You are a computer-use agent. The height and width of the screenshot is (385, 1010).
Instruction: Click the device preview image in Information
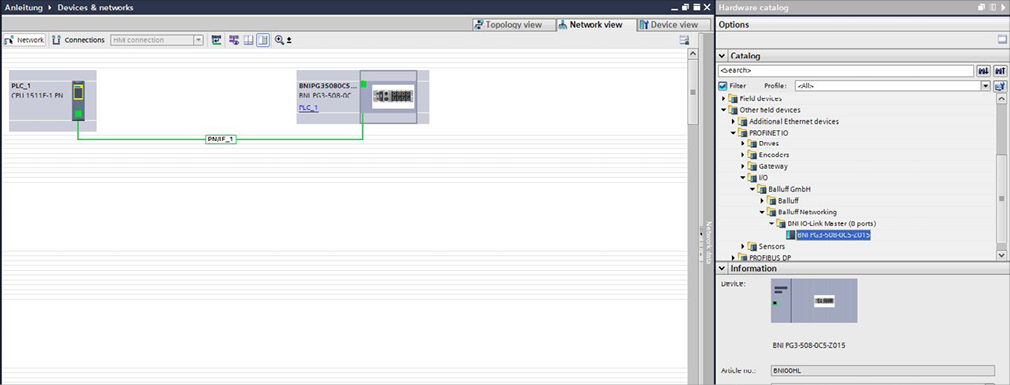pos(814,301)
